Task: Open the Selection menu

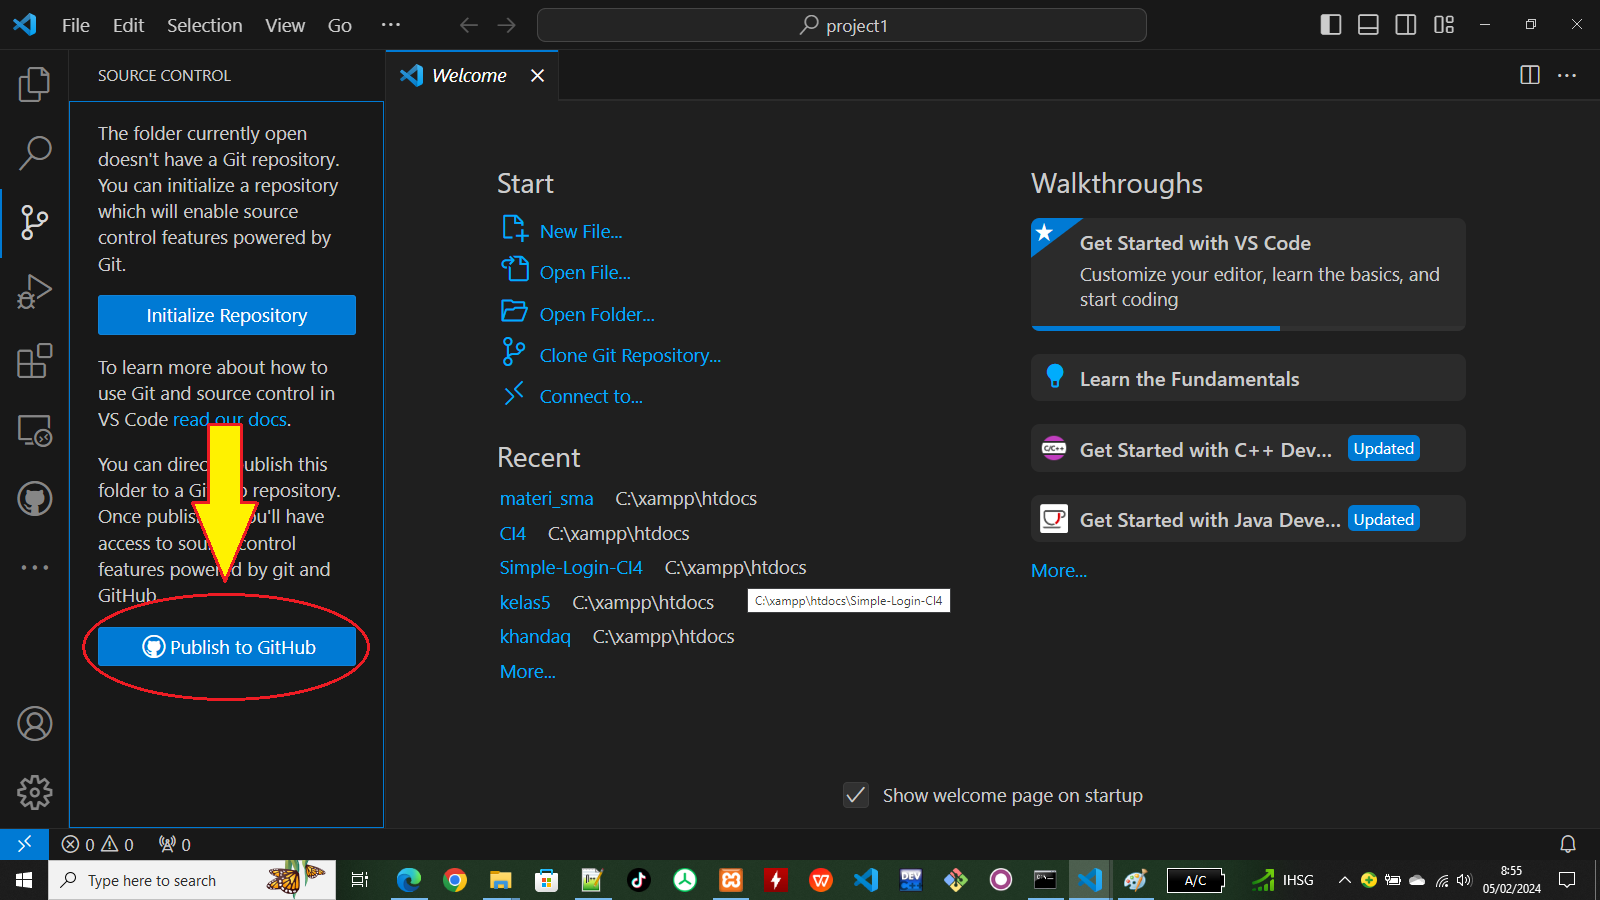Action: tap(204, 25)
